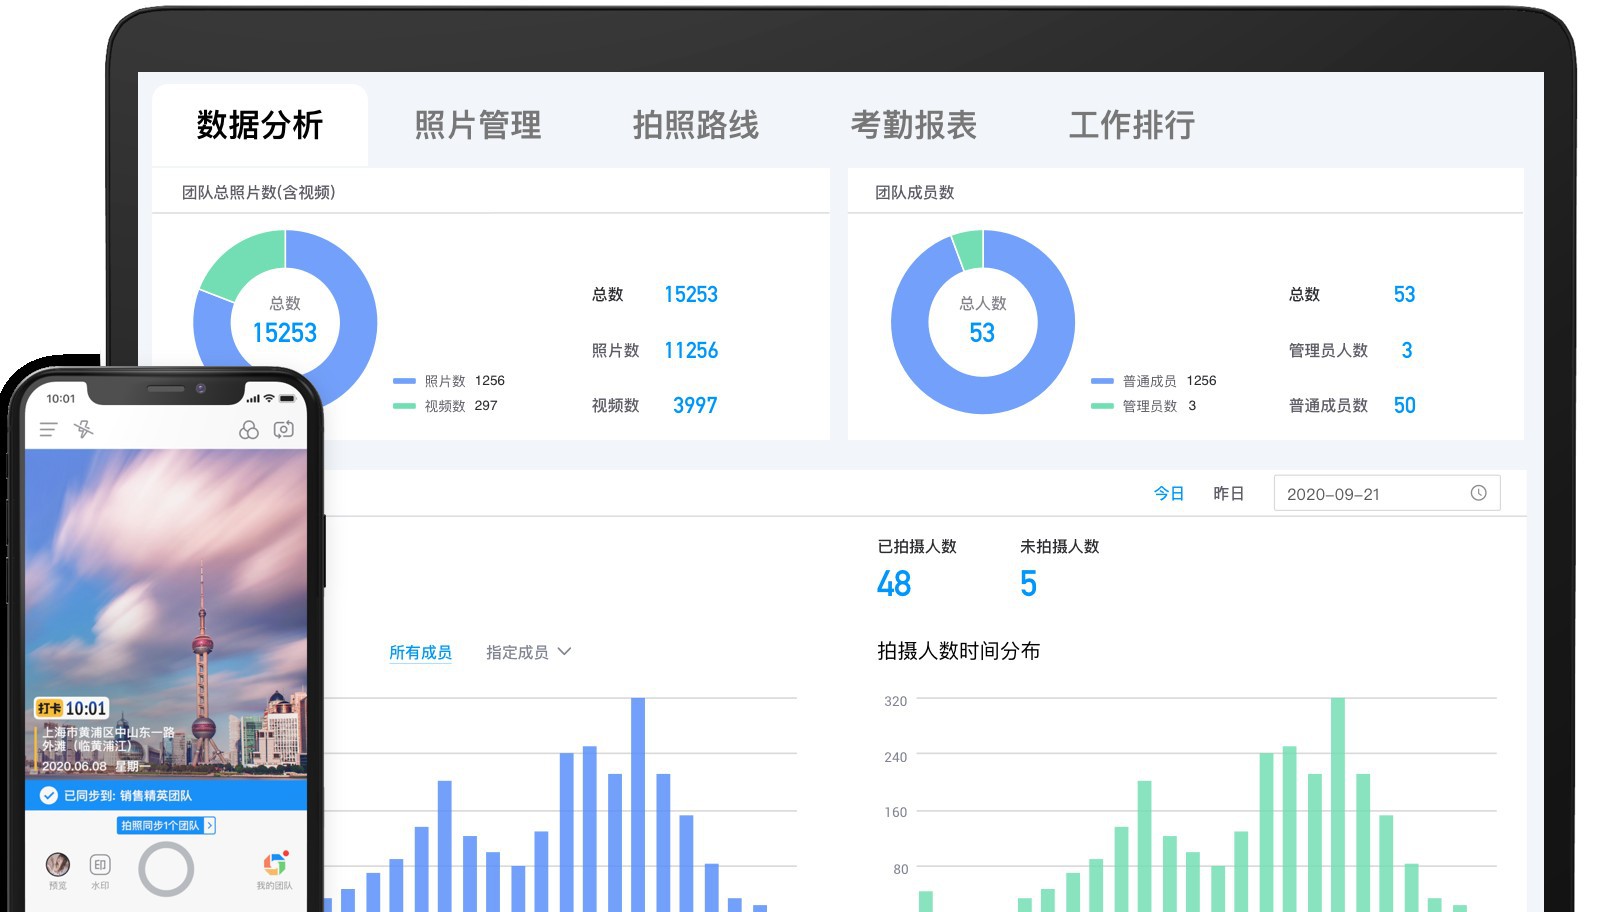Image resolution: width=1604 pixels, height=912 pixels.
Task: Toggle the camera flash icon
Action: tap(84, 430)
